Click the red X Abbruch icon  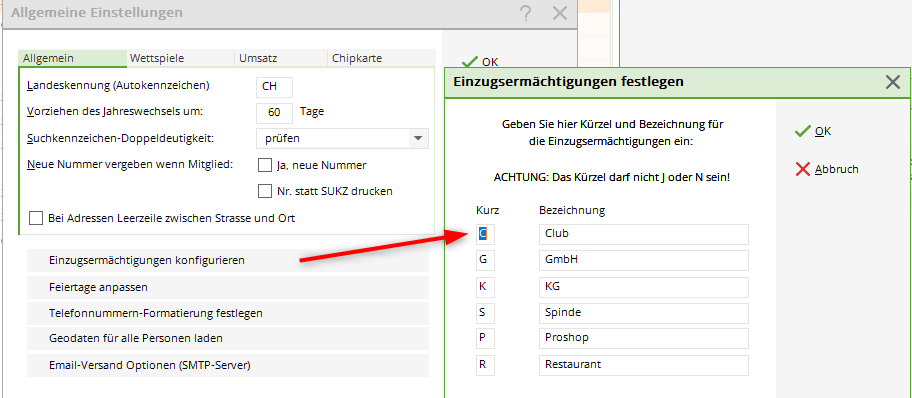[x=803, y=169]
